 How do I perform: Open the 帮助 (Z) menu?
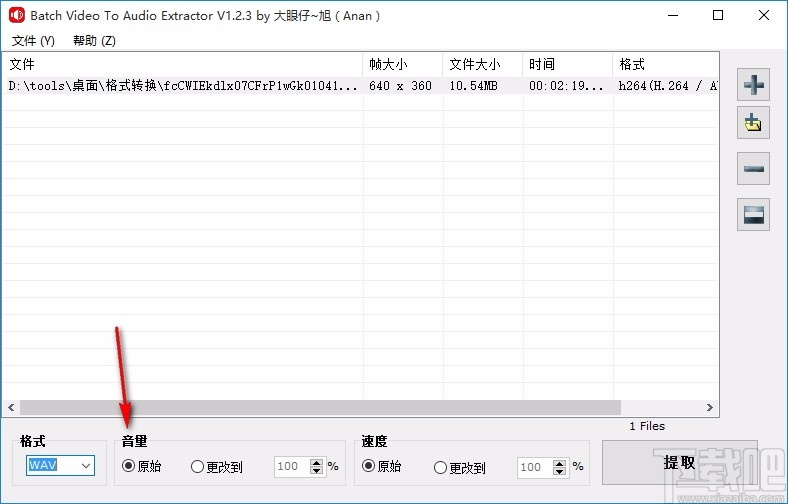94,41
